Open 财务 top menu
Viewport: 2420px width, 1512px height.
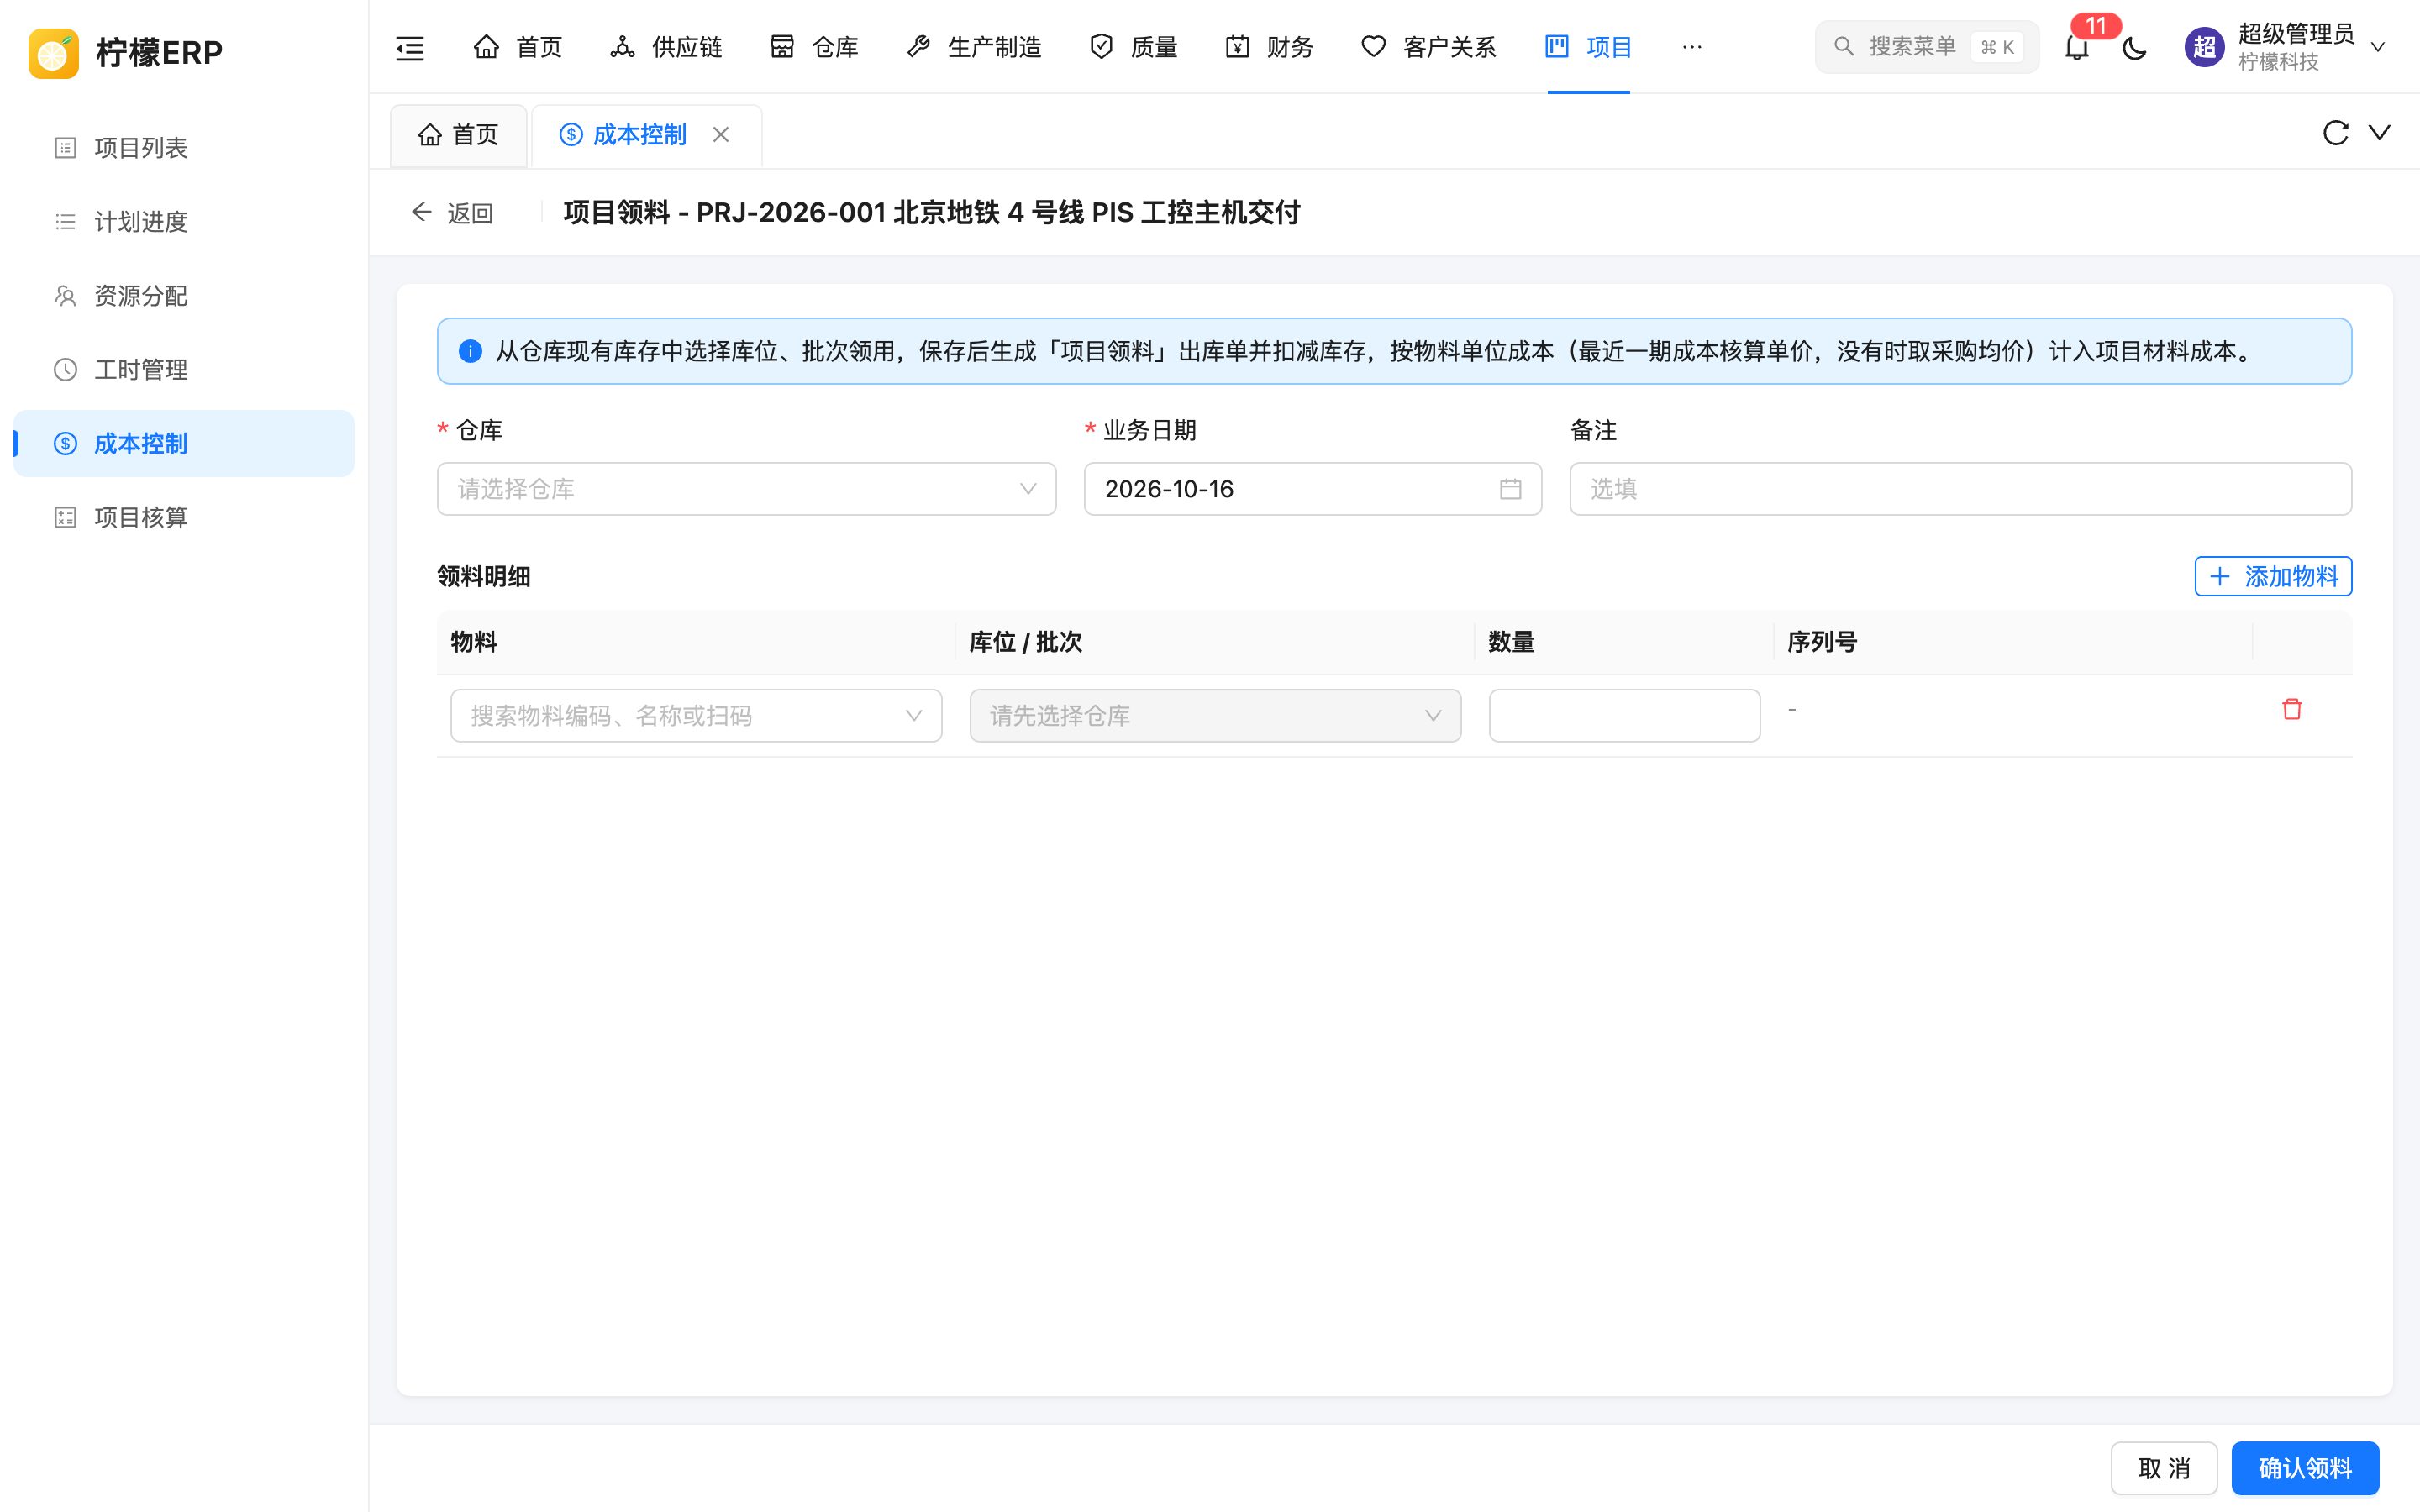click(1270, 47)
